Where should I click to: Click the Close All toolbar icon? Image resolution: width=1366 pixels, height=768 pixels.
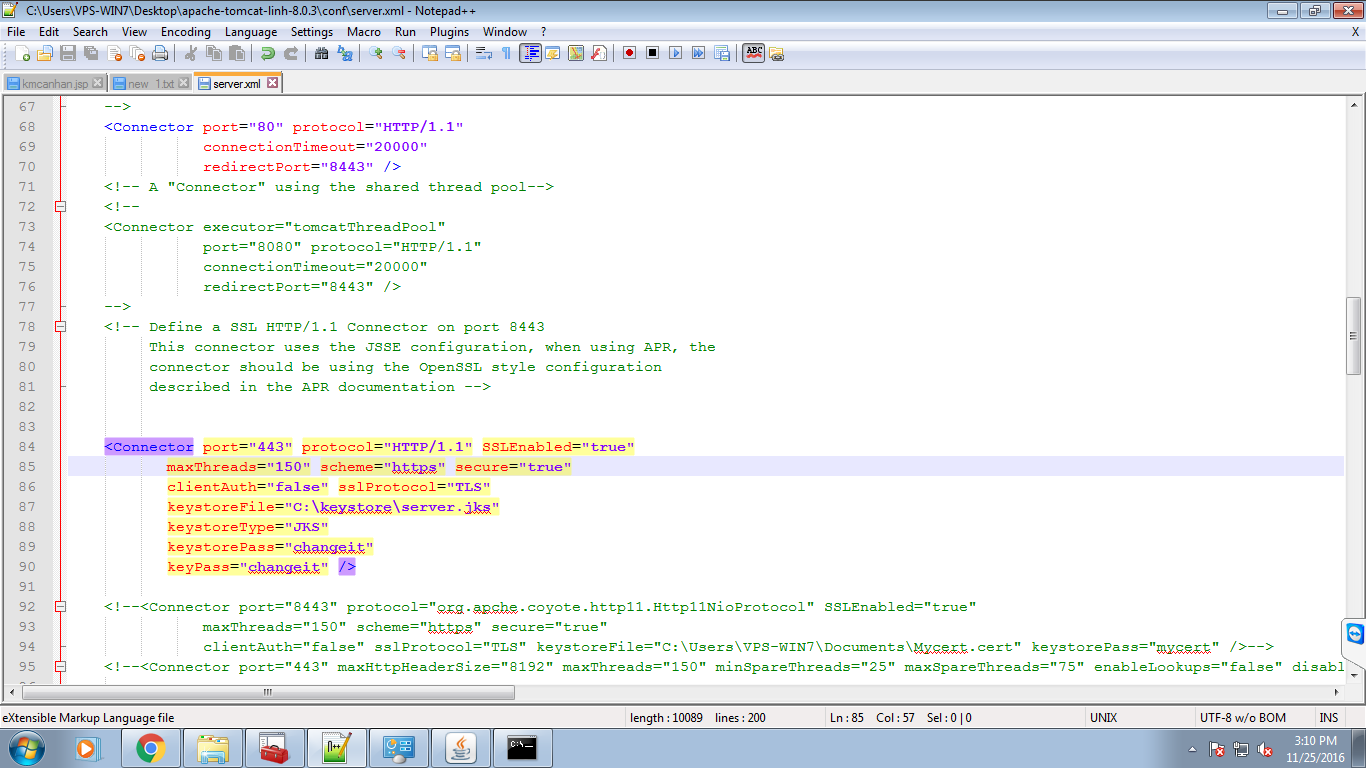click(x=138, y=53)
